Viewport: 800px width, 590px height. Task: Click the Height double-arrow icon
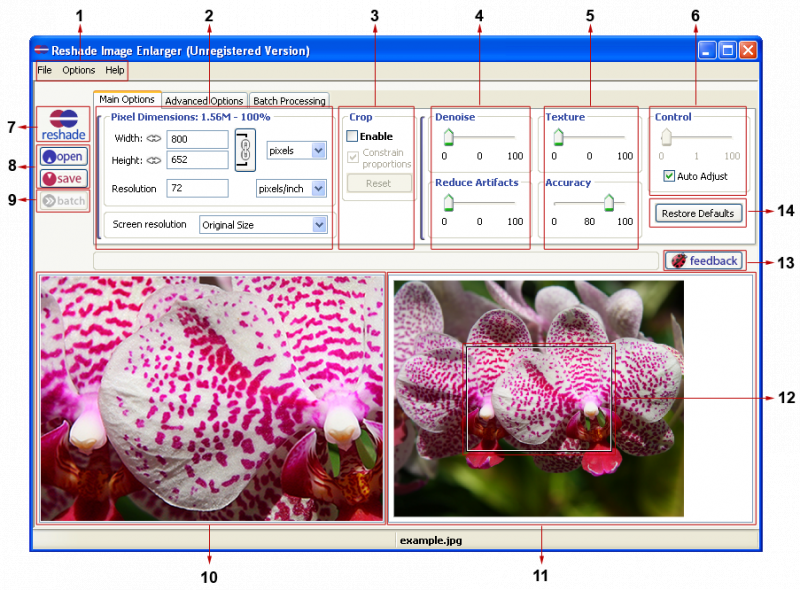154,160
